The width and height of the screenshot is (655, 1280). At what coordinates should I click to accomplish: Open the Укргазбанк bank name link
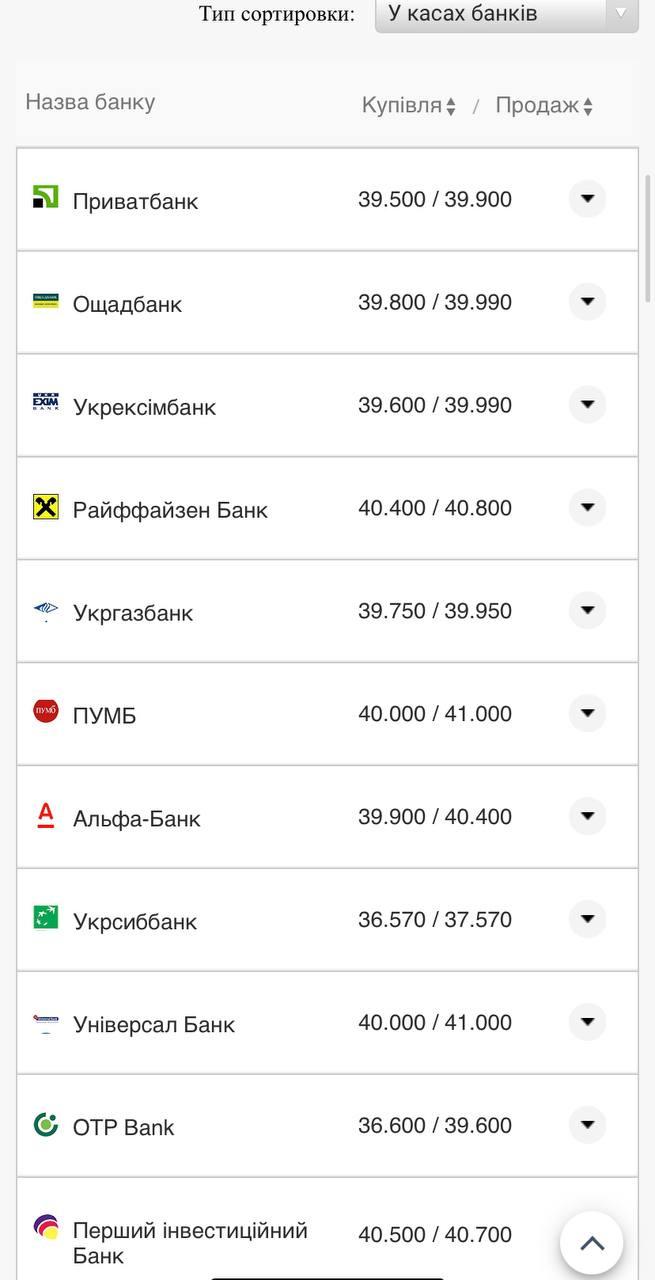[x=133, y=613]
